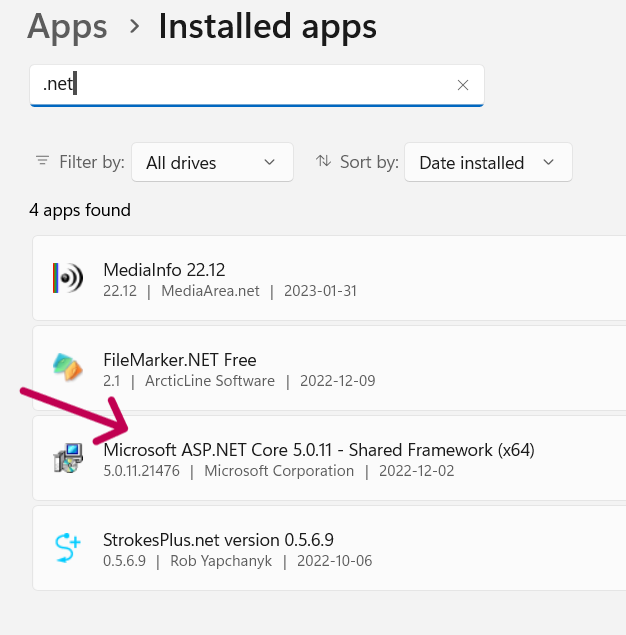Click the filter lines icon
Viewport: 626px width, 635px height.
point(43,161)
